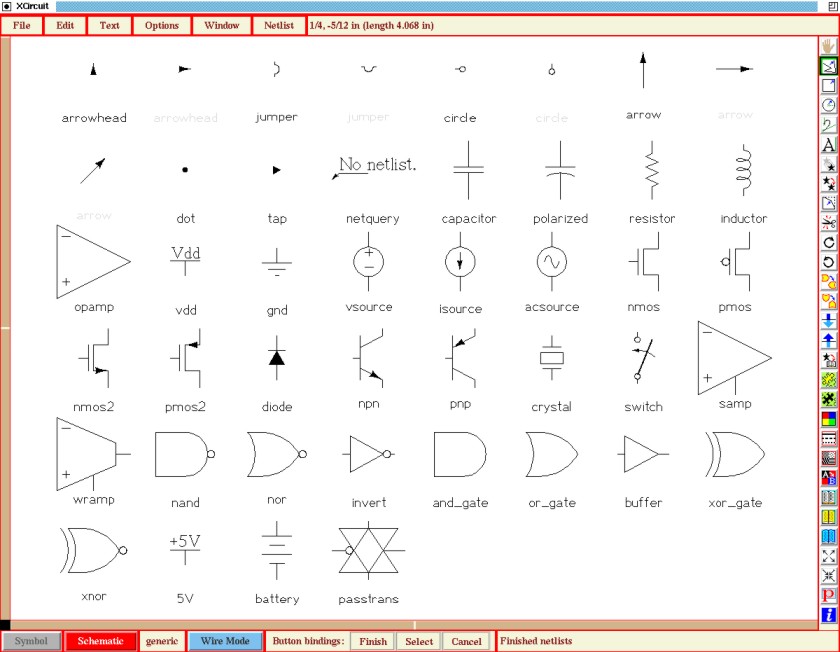This screenshot has width=840, height=652.
Task: Click the blue info help icon
Action: [828, 614]
